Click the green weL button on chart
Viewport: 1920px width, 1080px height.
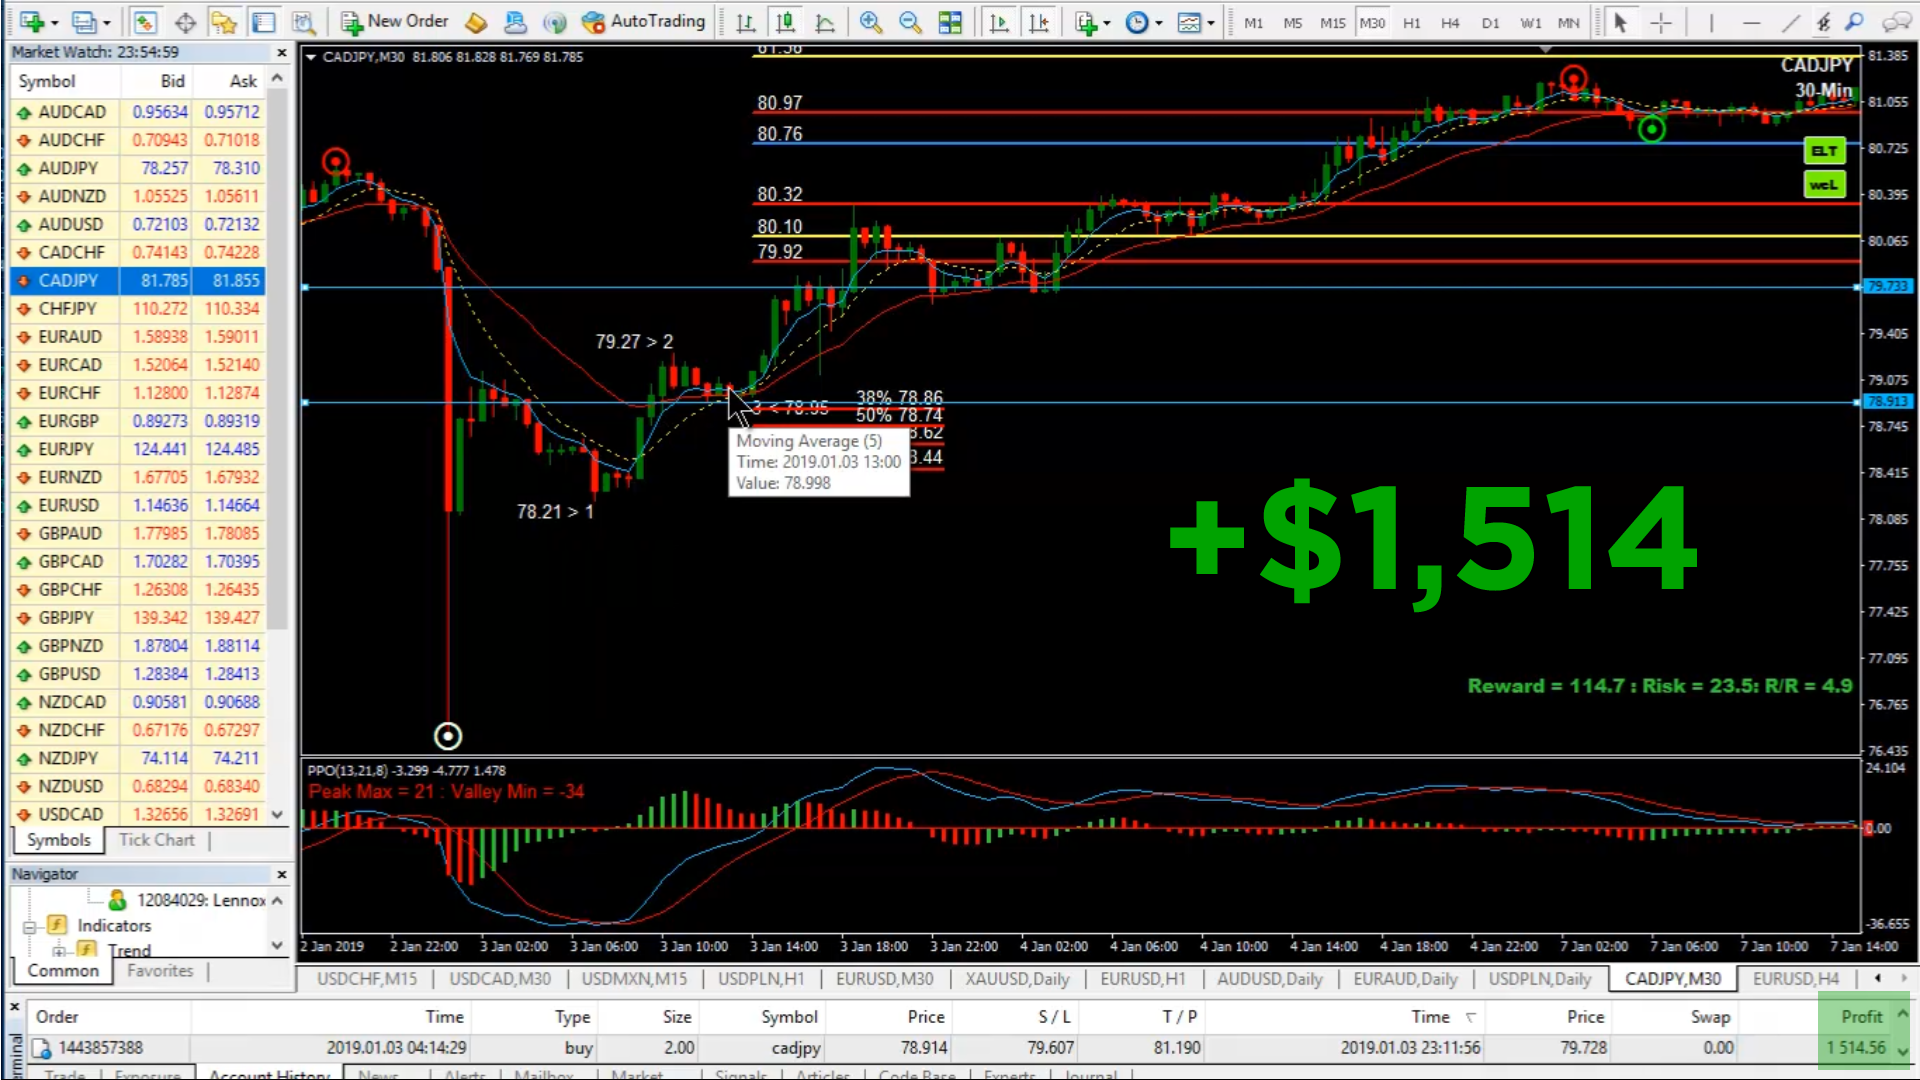[x=1824, y=185]
